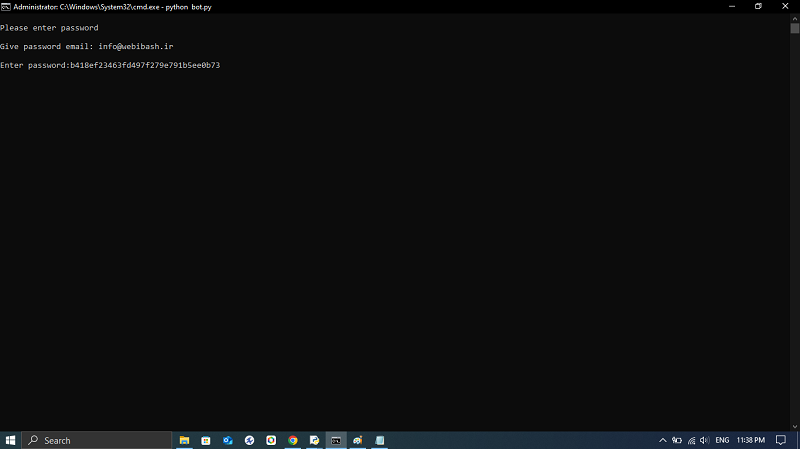The height and width of the screenshot is (449, 800).
Task: Open network settings in system tray
Action: coord(691,440)
